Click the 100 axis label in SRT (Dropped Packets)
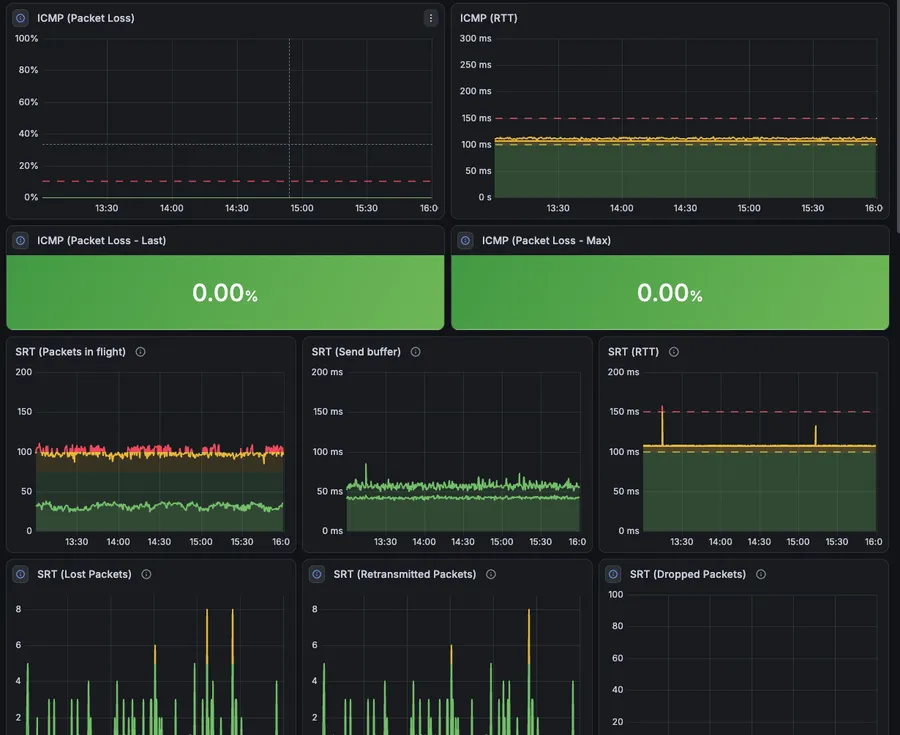The width and height of the screenshot is (900, 735). click(615, 595)
